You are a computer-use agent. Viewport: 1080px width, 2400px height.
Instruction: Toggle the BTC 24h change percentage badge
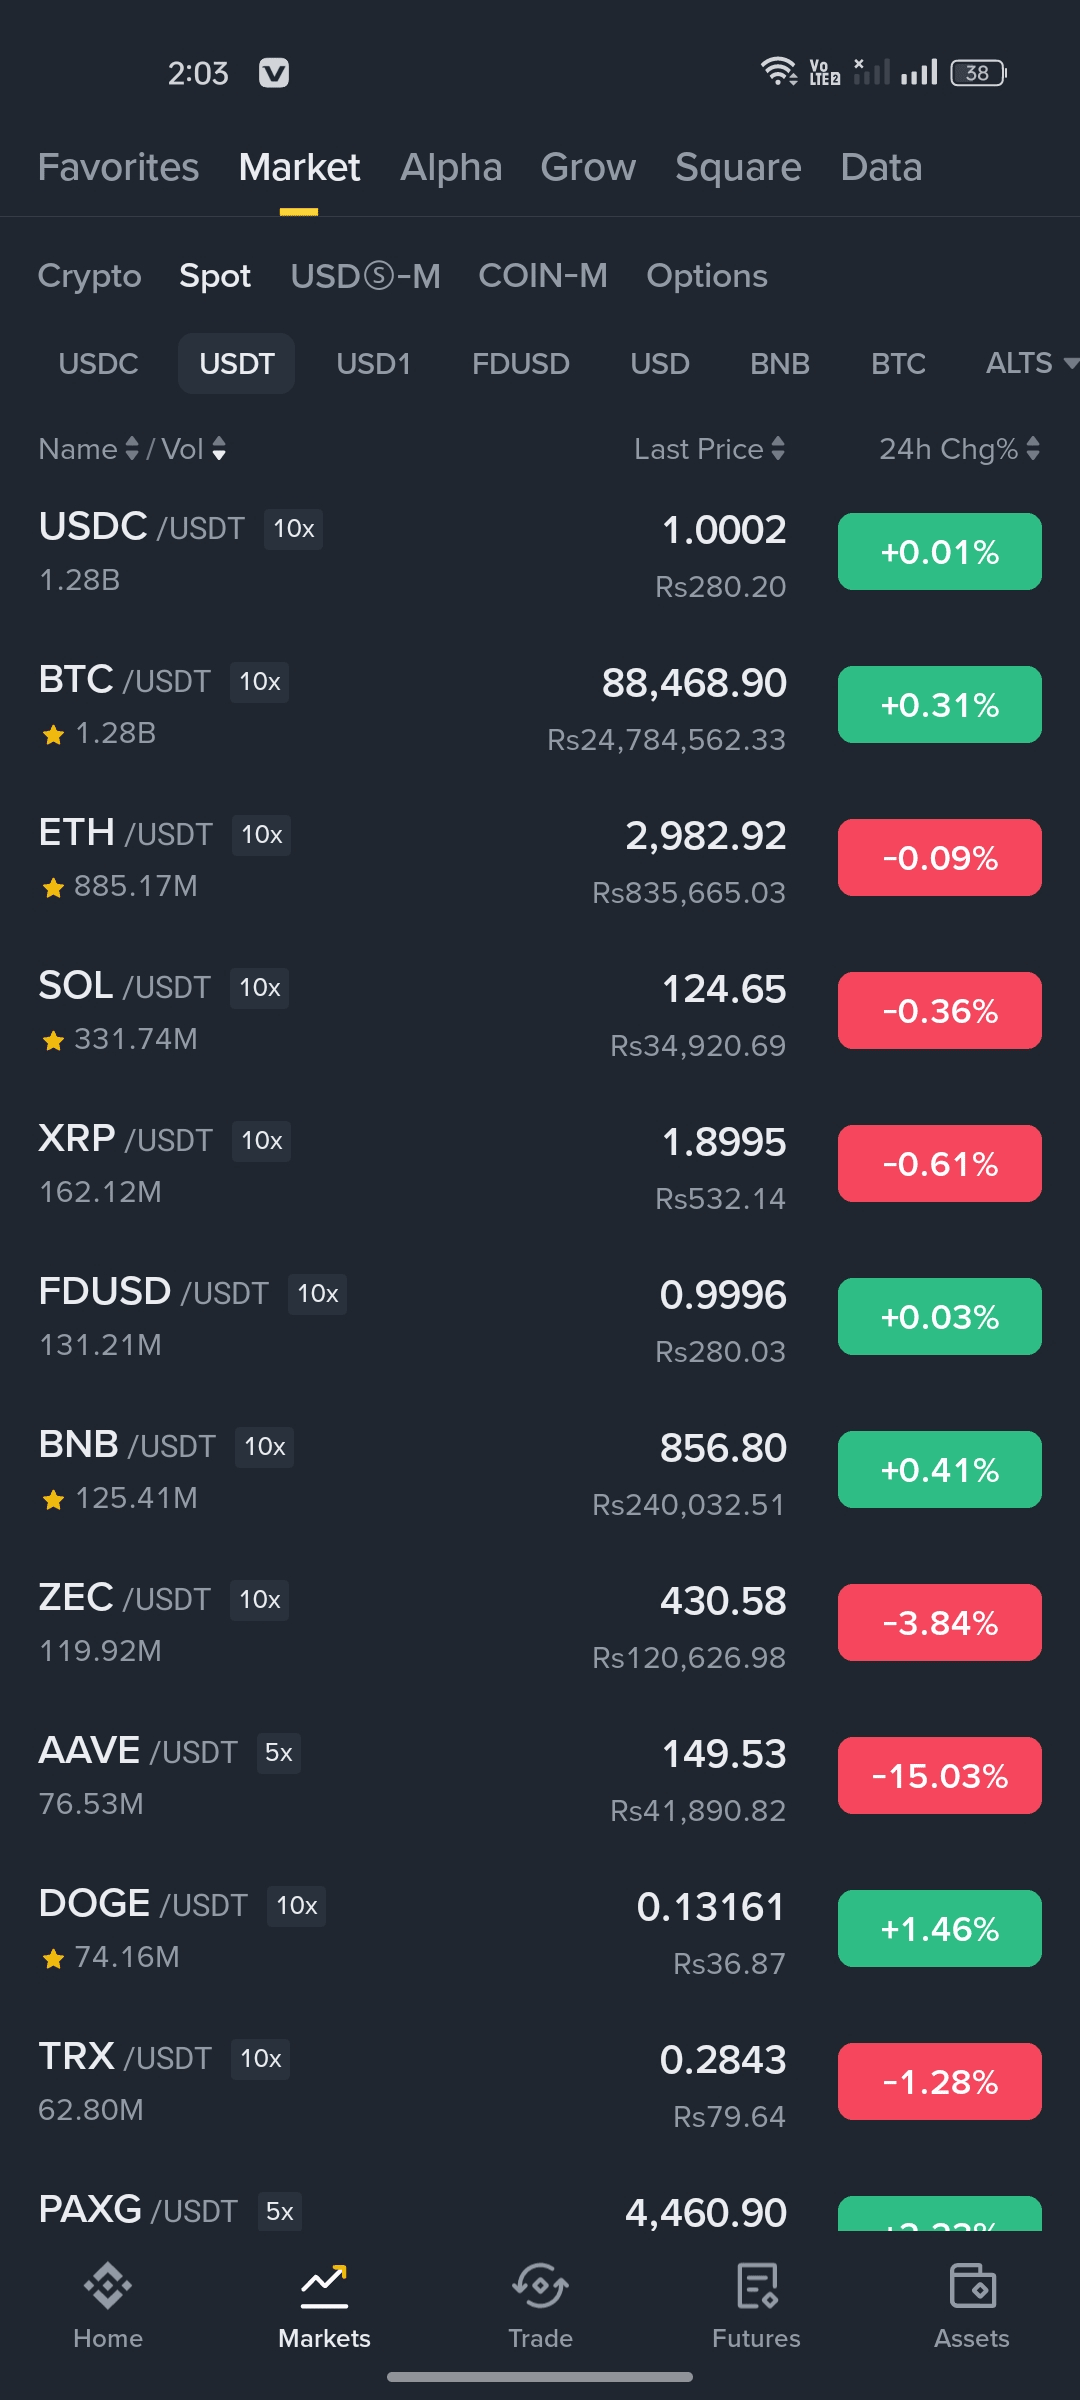click(939, 705)
